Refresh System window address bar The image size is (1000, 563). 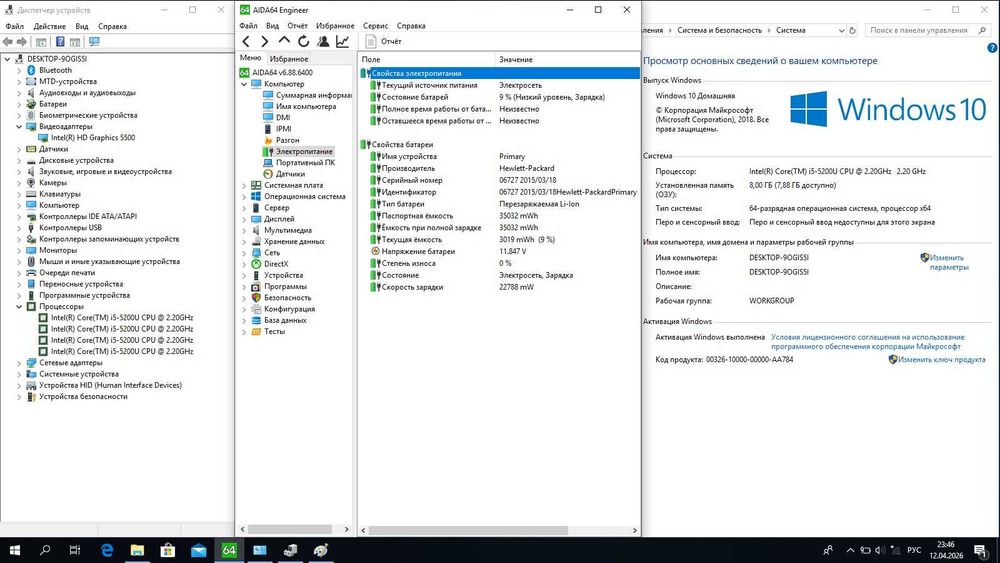pyautogui.click(x=852, y=31)
